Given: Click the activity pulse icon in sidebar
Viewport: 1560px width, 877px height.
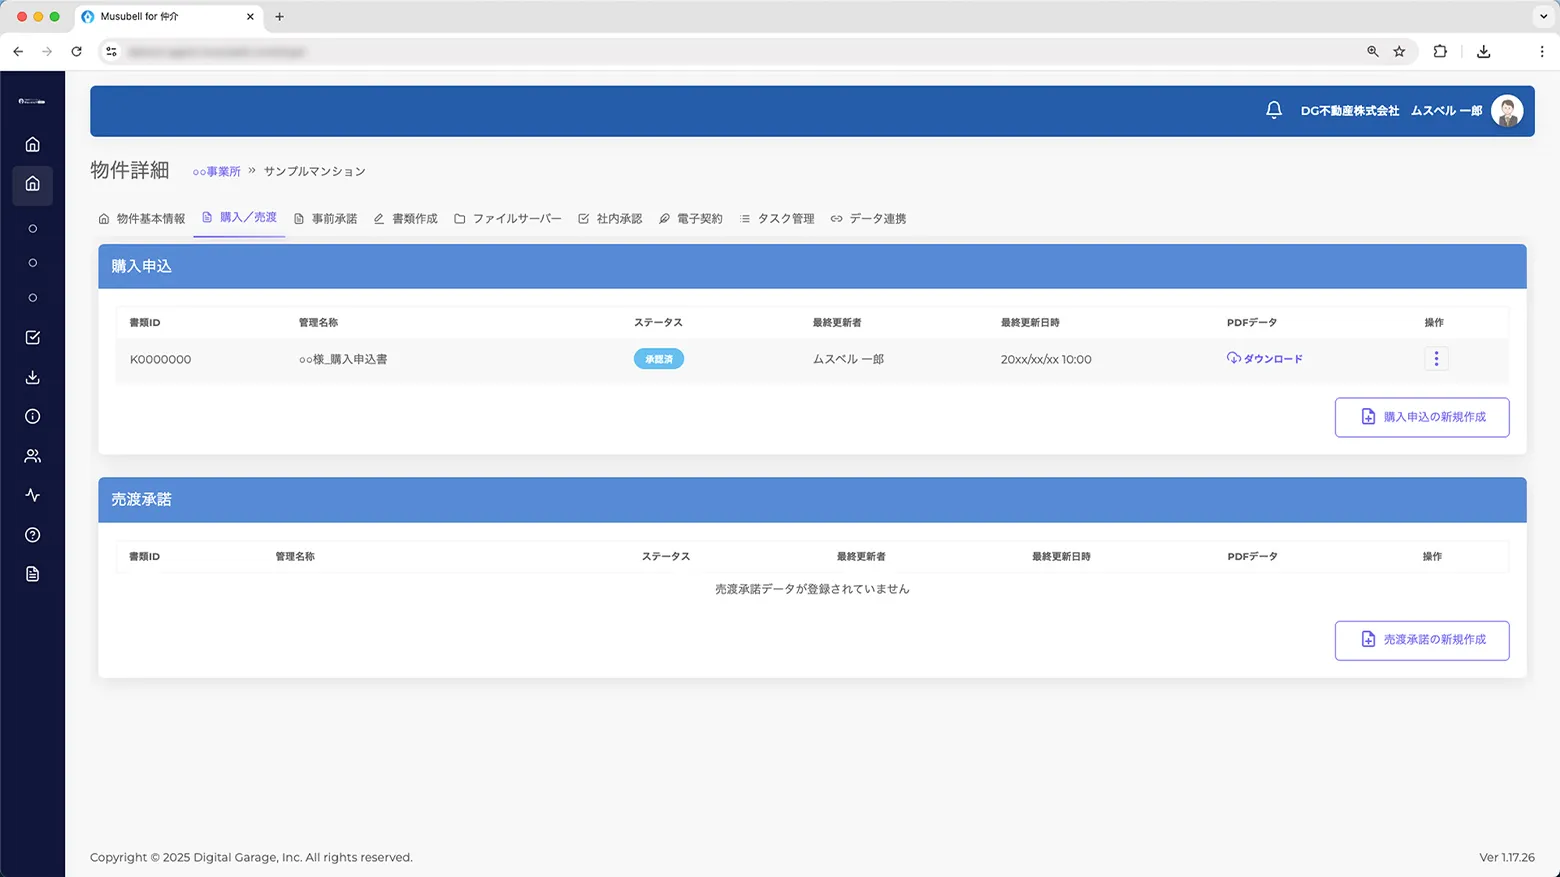Looking at the screenshot, I should tap(32, 495).
